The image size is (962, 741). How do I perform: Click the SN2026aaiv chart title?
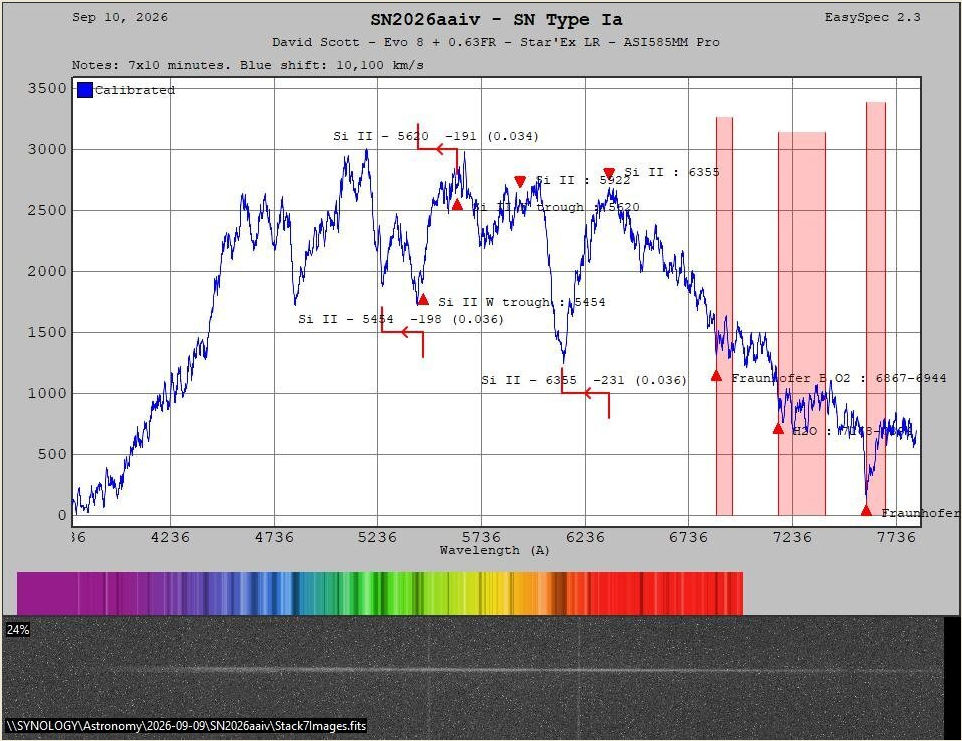coord(496,20)
